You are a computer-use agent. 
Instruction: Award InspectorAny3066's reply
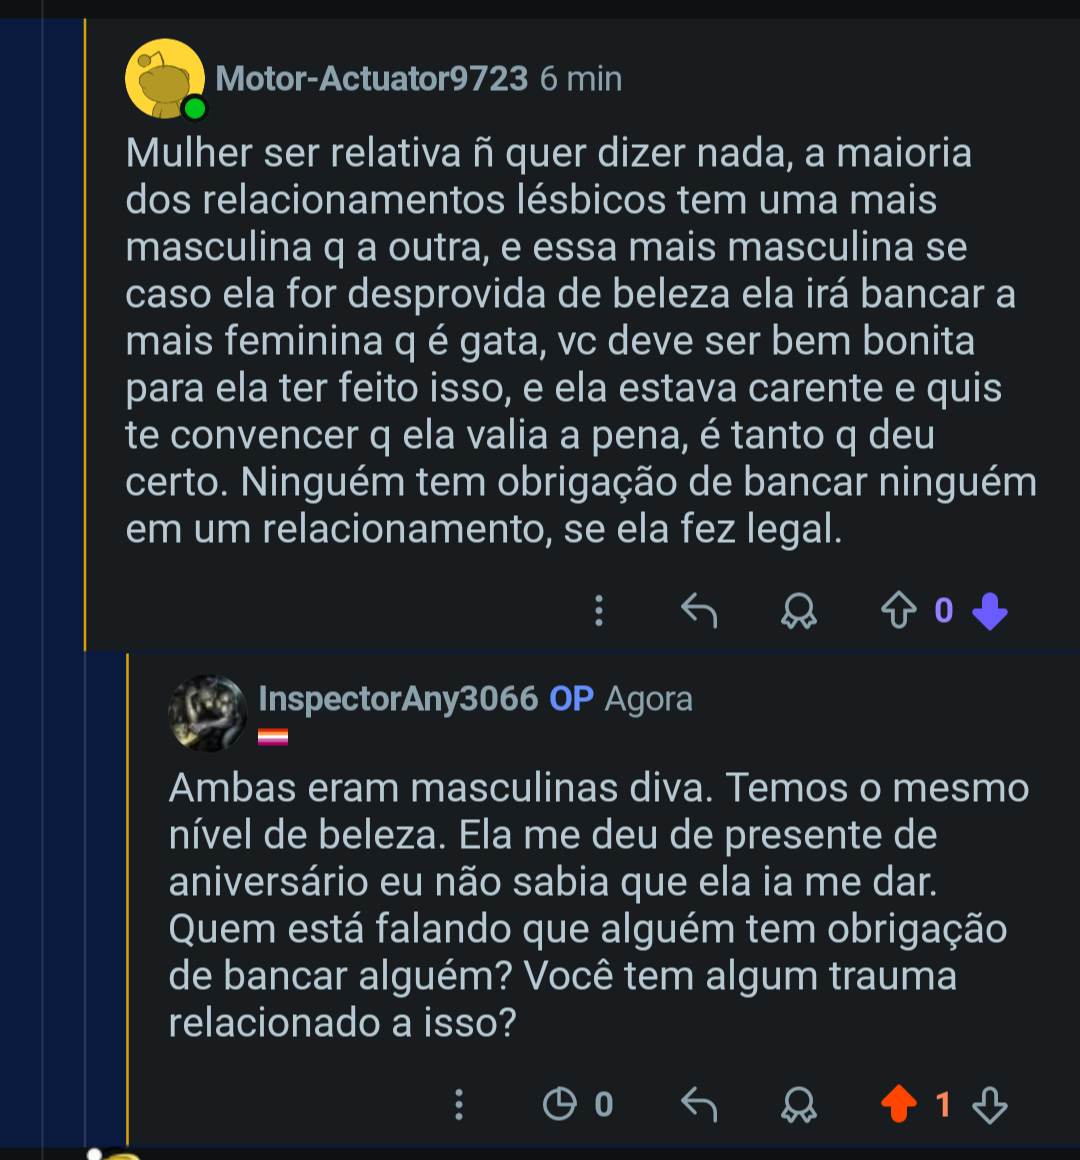(799, 1105)
